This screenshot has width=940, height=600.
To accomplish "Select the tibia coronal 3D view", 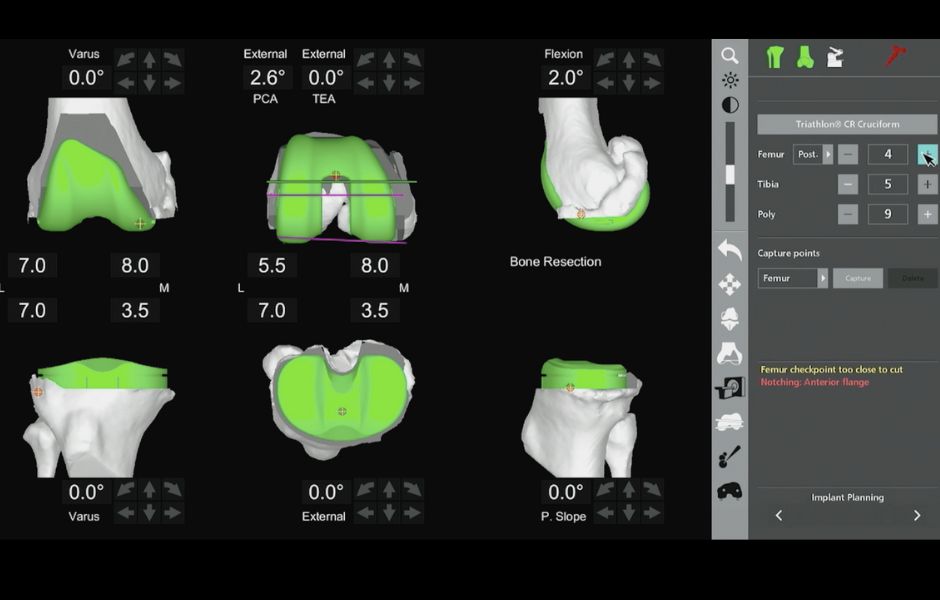I will coord(99,417).
